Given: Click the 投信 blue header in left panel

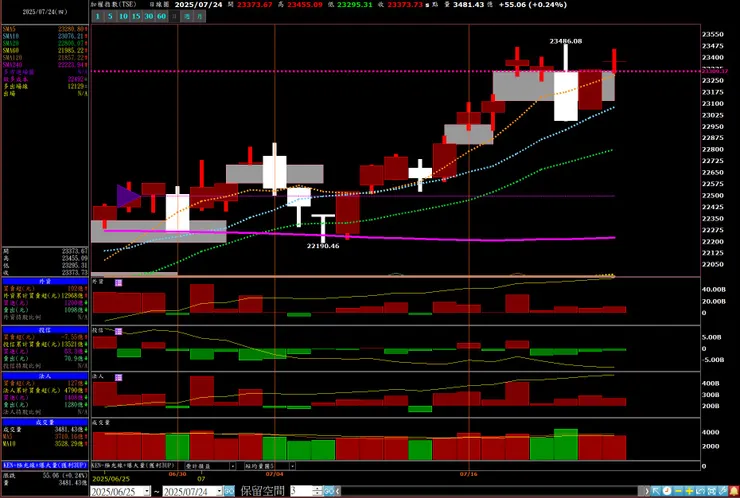Looking at the screenshot, I should (45, 330).
